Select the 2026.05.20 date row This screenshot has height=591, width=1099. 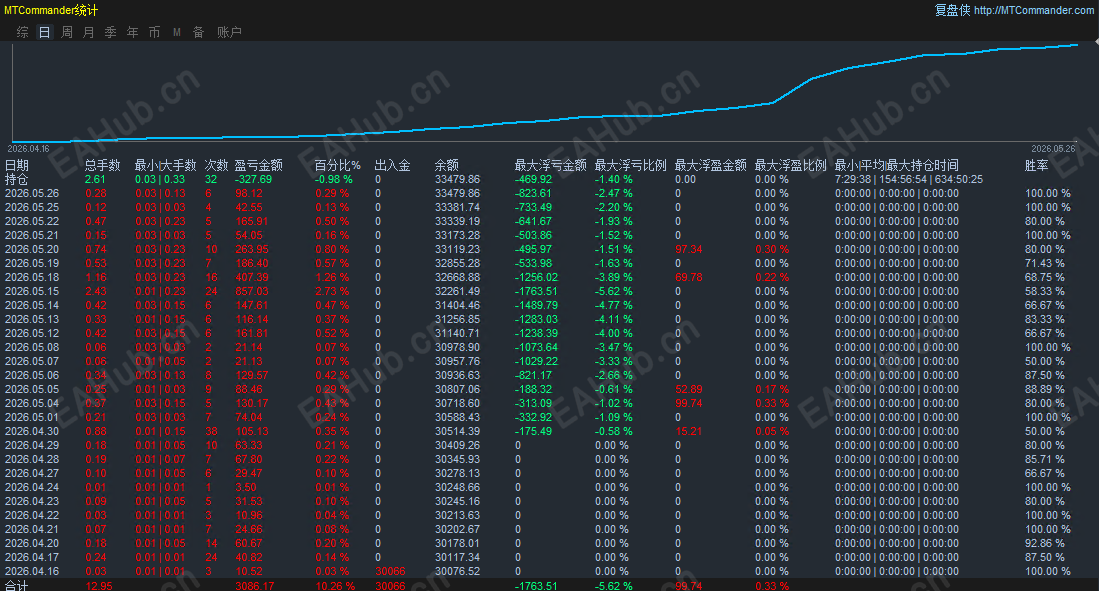coord(32,250)
